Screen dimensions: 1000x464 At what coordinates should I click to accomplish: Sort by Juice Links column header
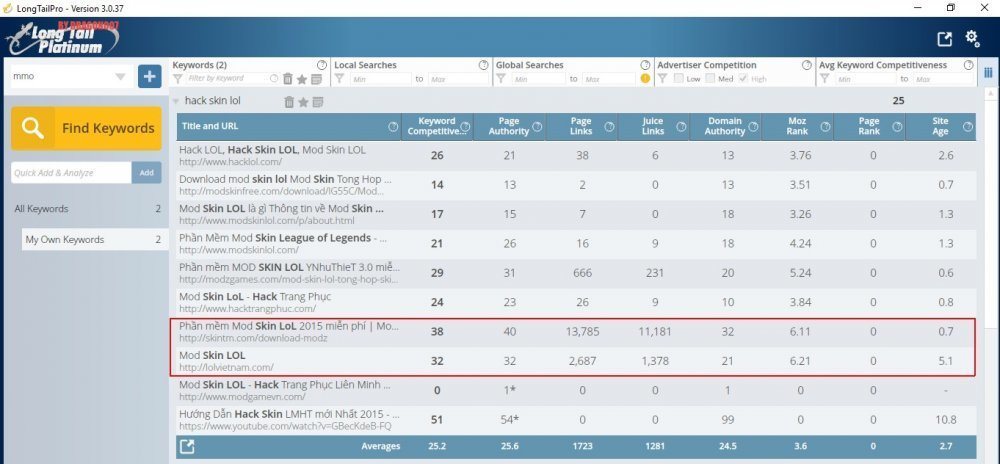tap(653, 126)
